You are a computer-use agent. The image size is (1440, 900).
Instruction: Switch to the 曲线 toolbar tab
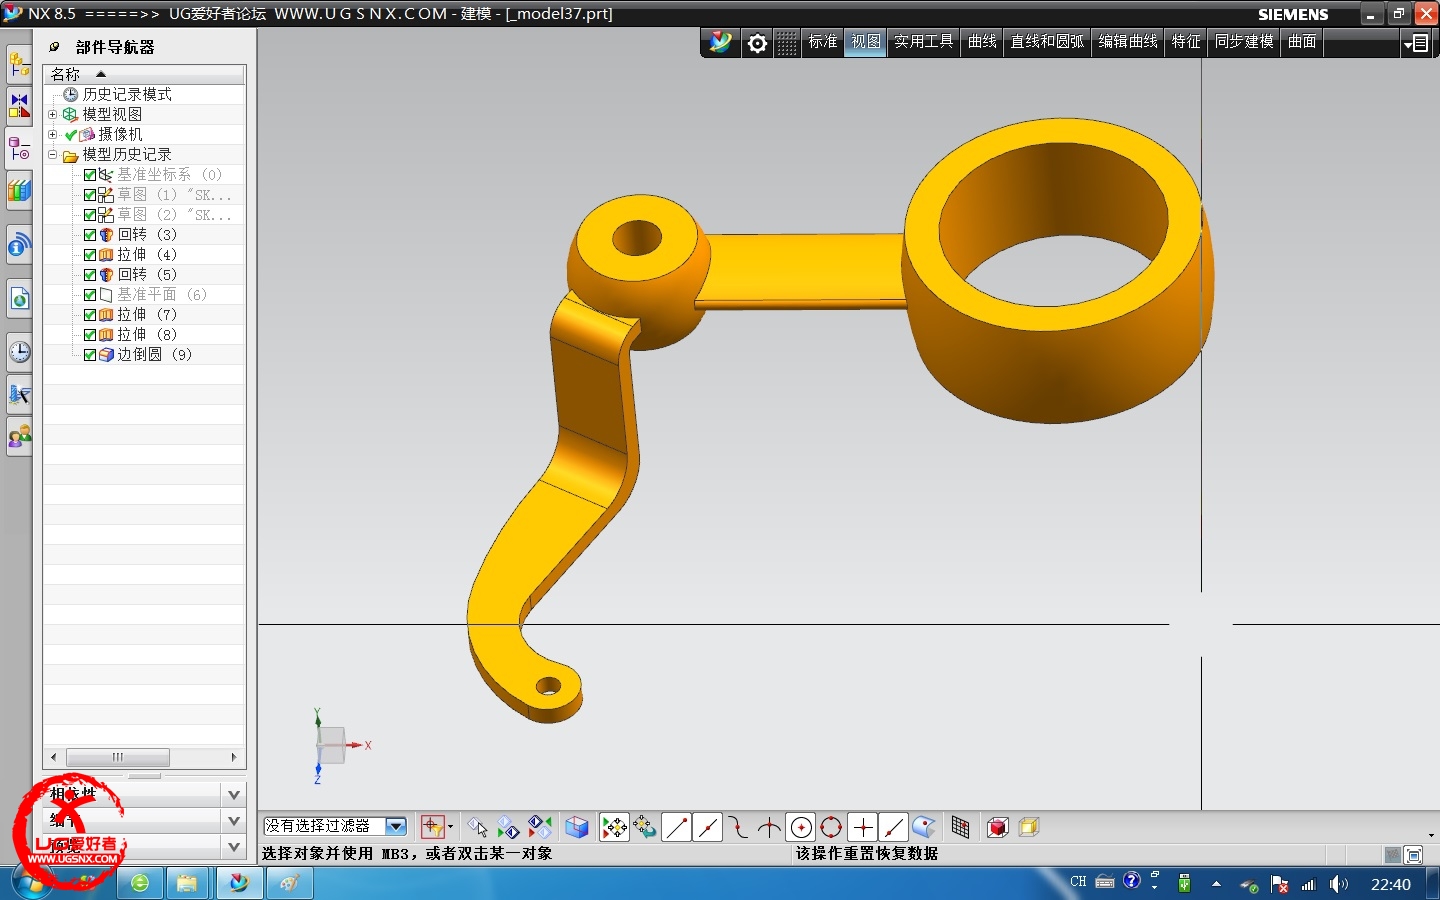click(982, 42)
